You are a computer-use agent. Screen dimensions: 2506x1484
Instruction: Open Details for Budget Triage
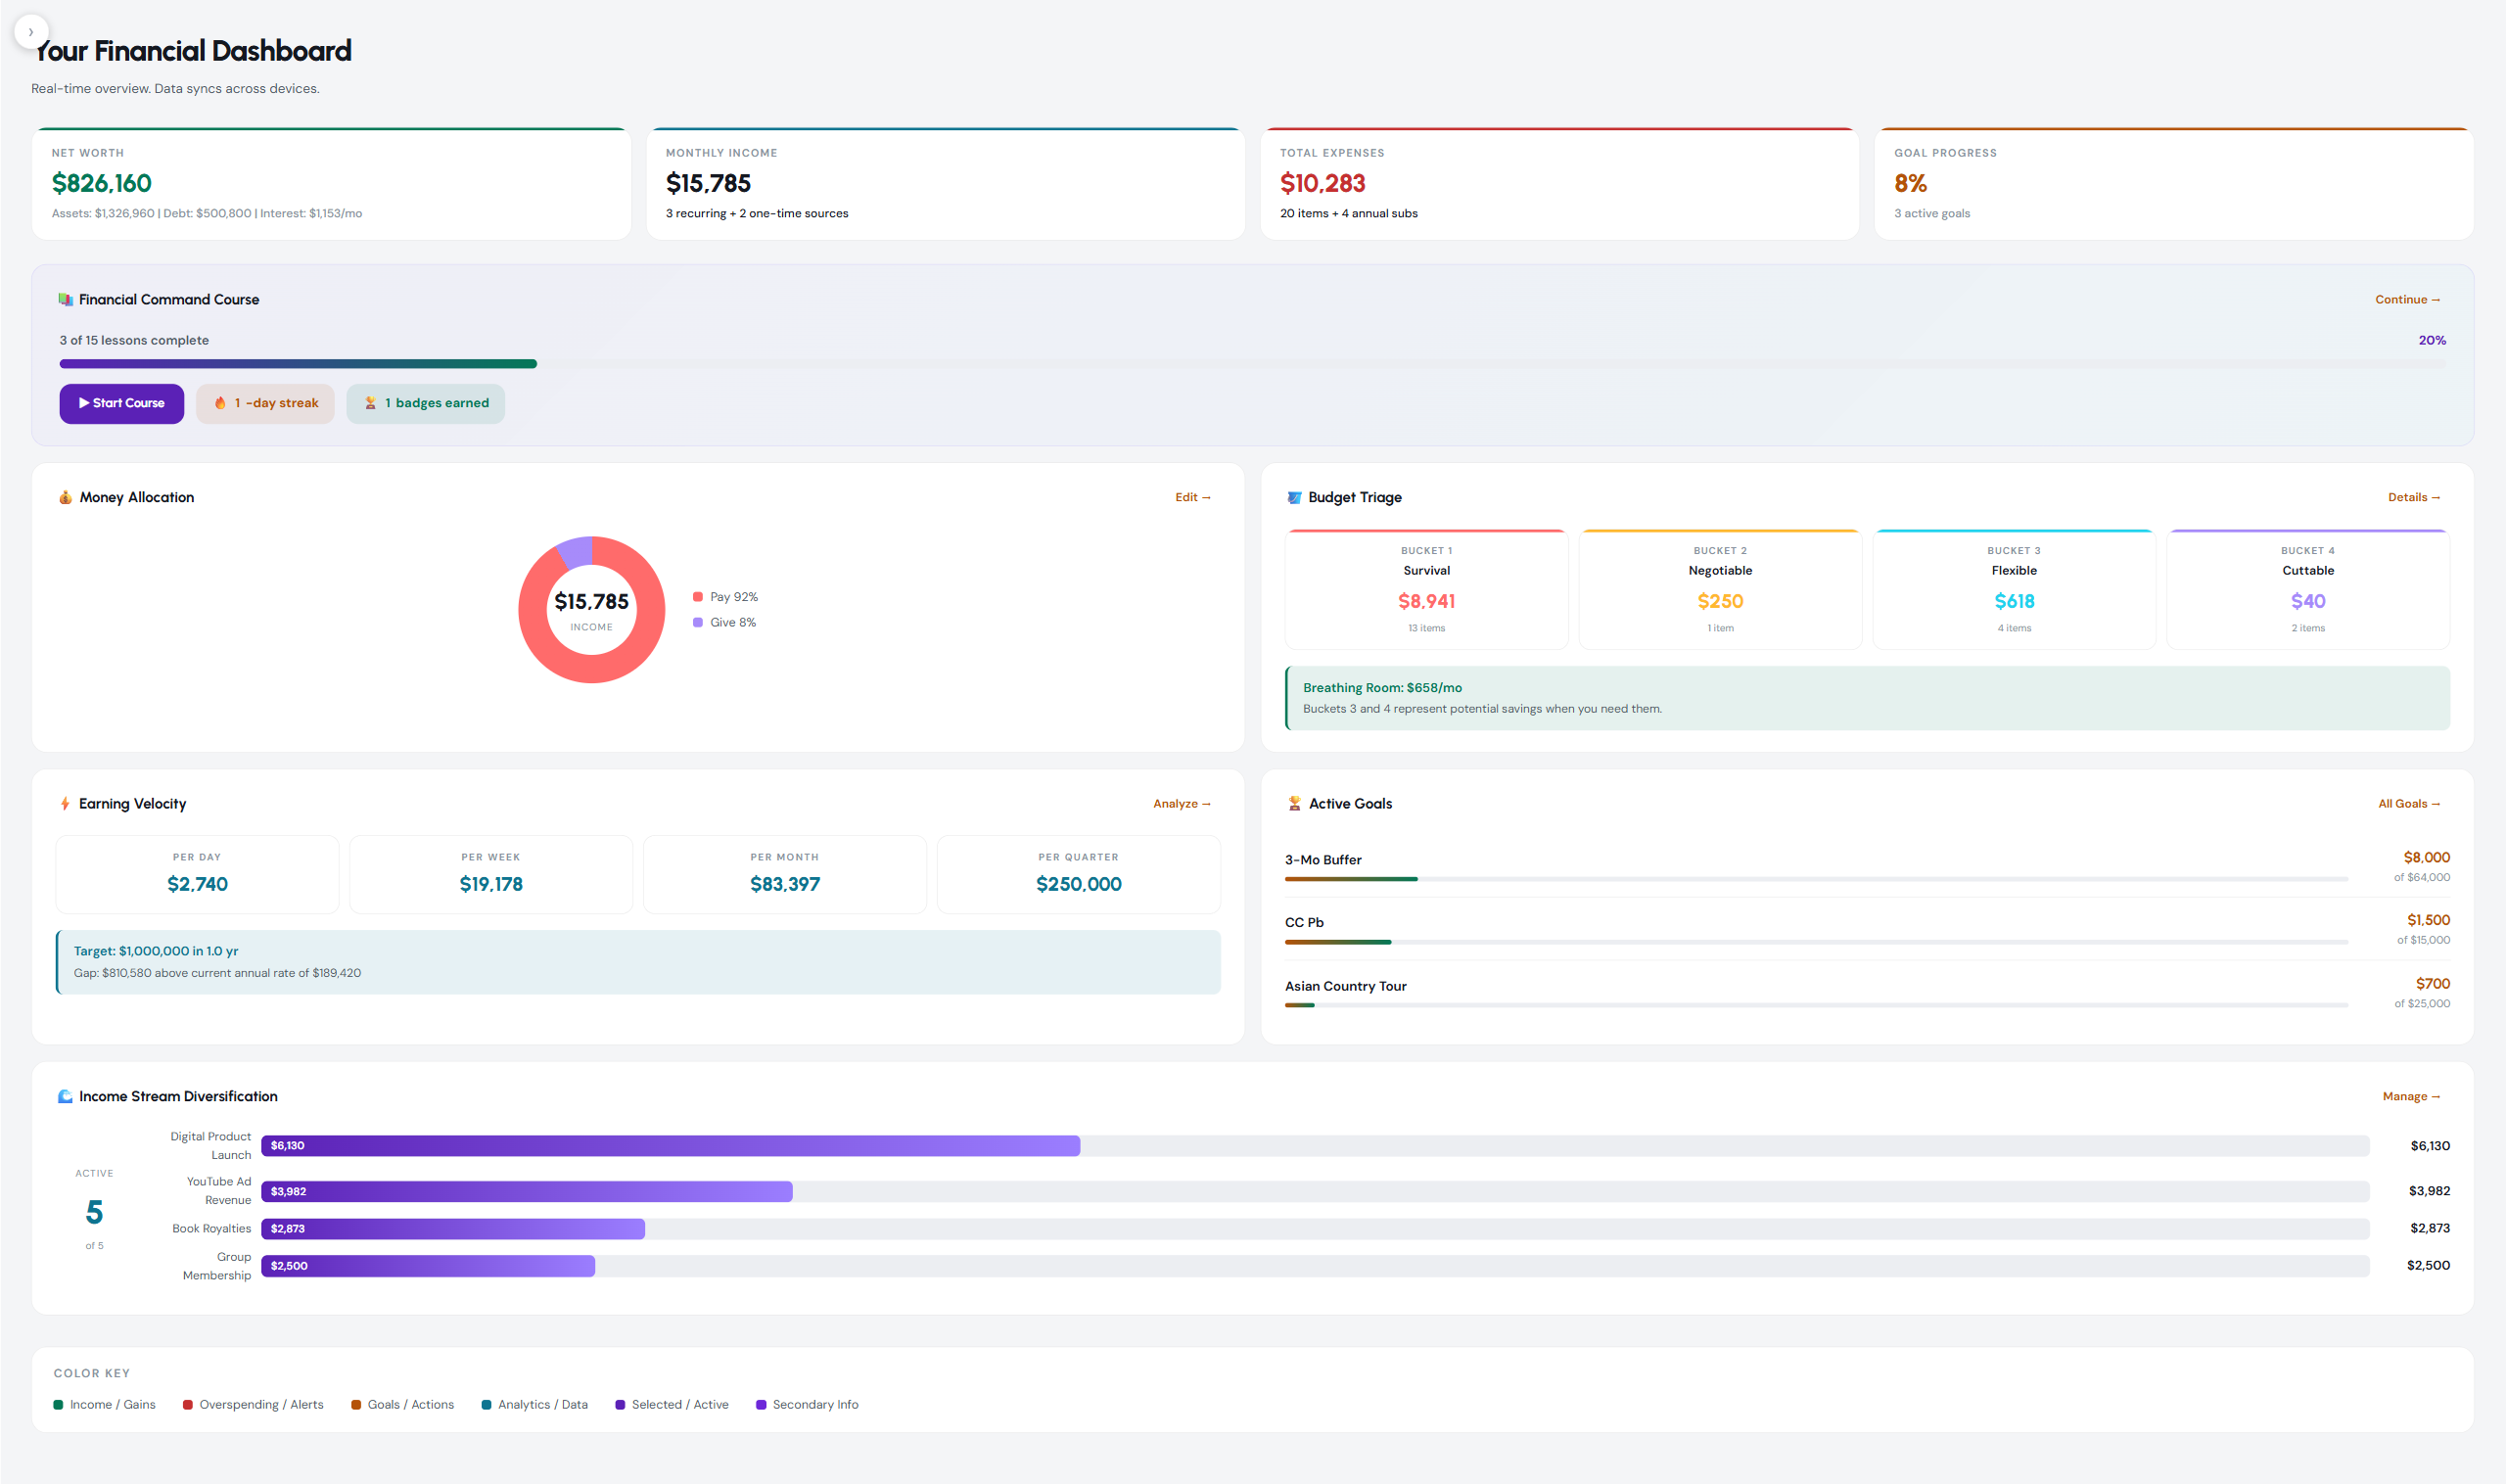pos(2414,497)
